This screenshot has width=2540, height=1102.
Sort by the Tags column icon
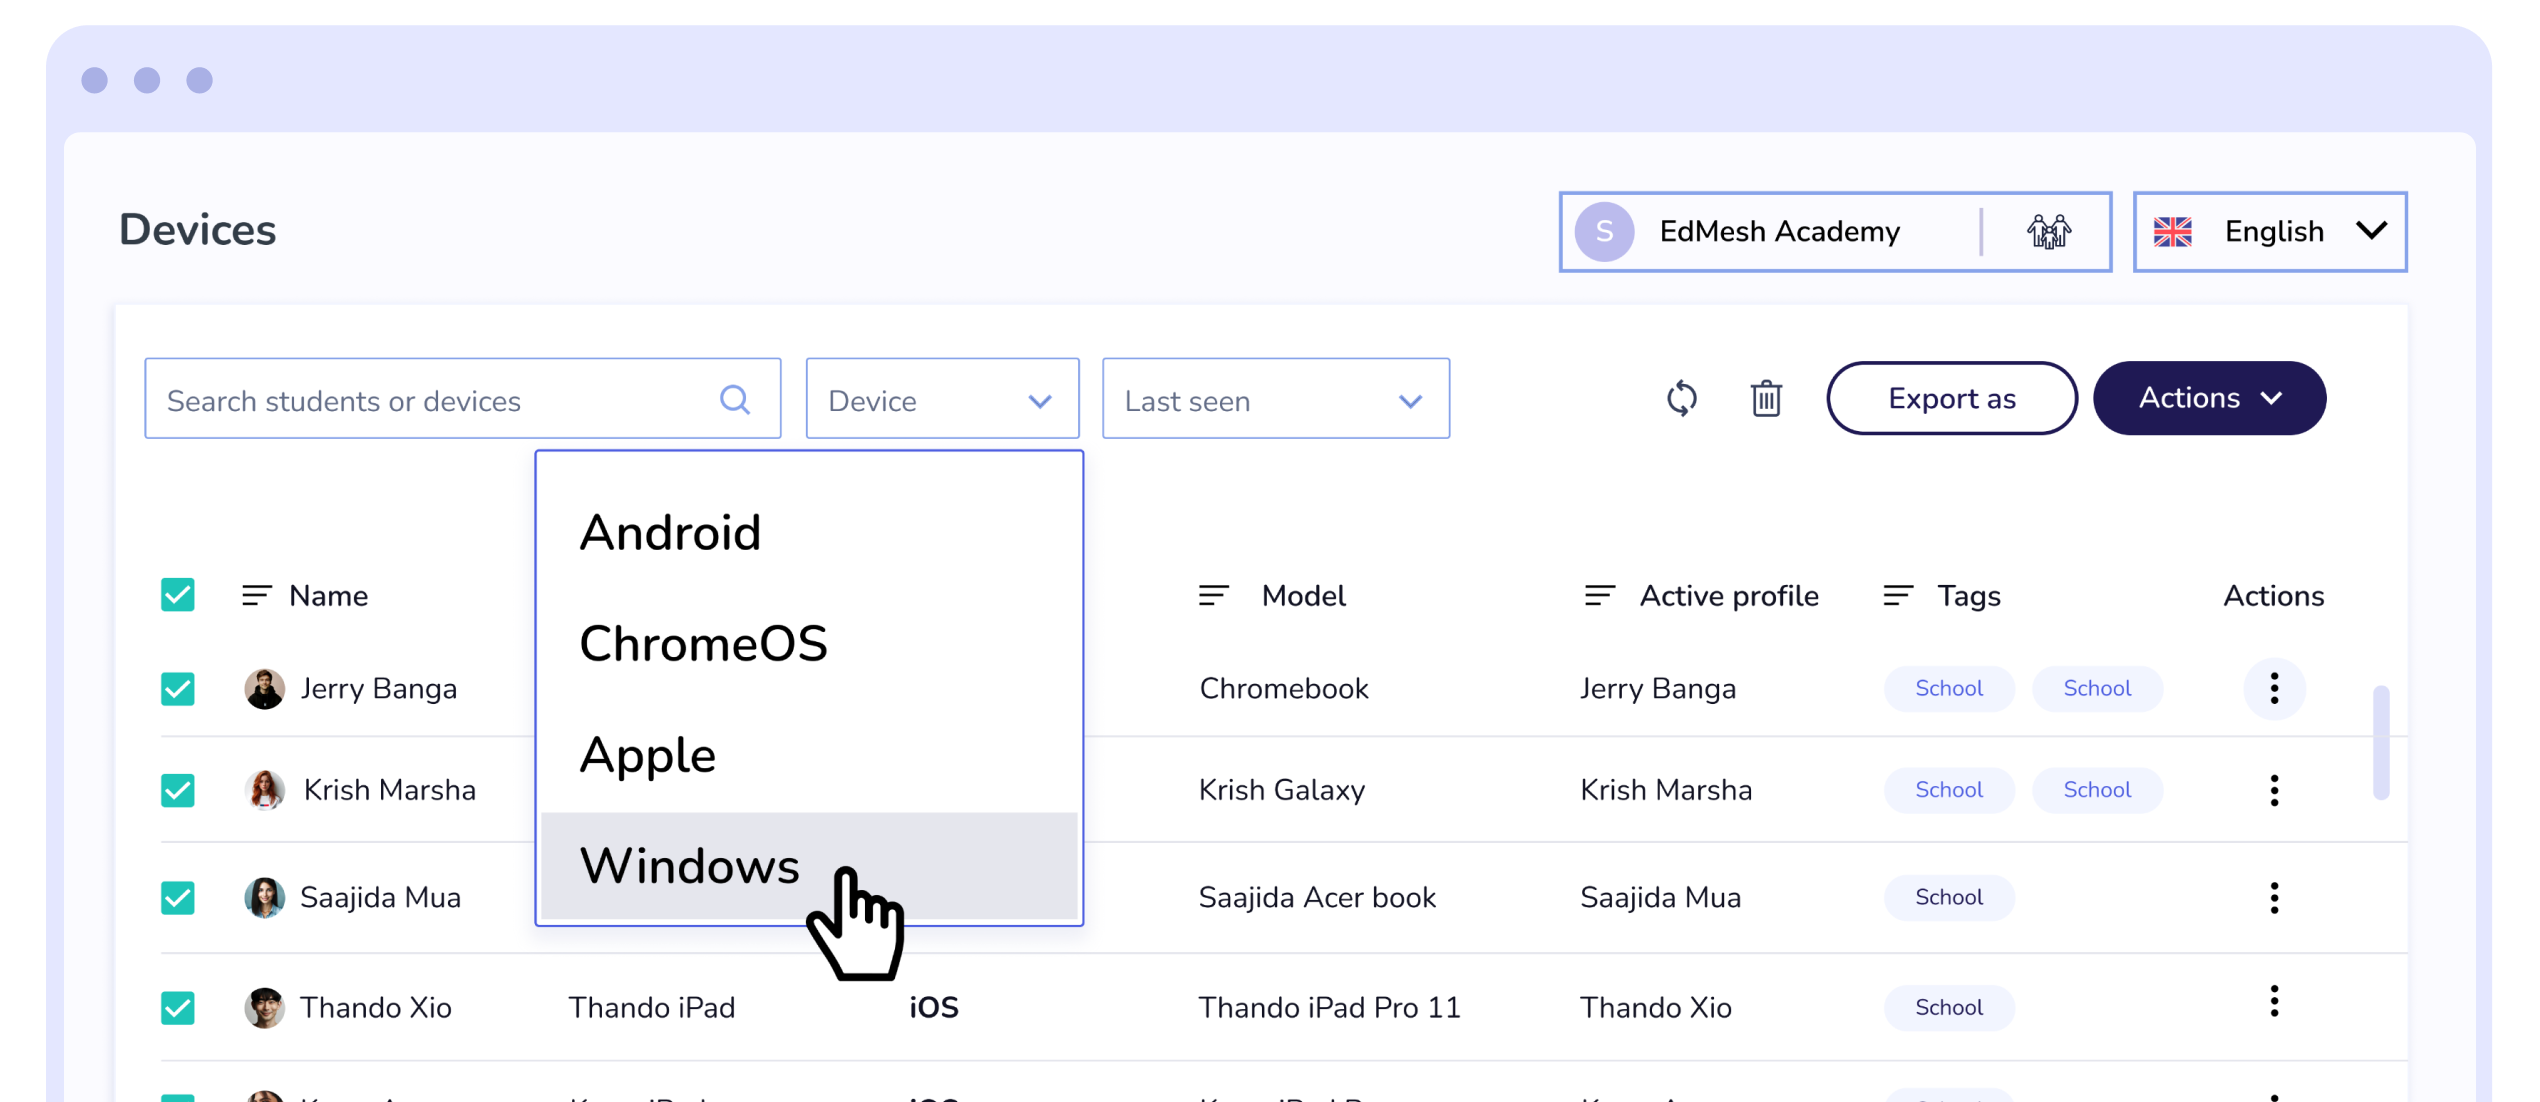pyautogui.click(x=1897, y=596)
